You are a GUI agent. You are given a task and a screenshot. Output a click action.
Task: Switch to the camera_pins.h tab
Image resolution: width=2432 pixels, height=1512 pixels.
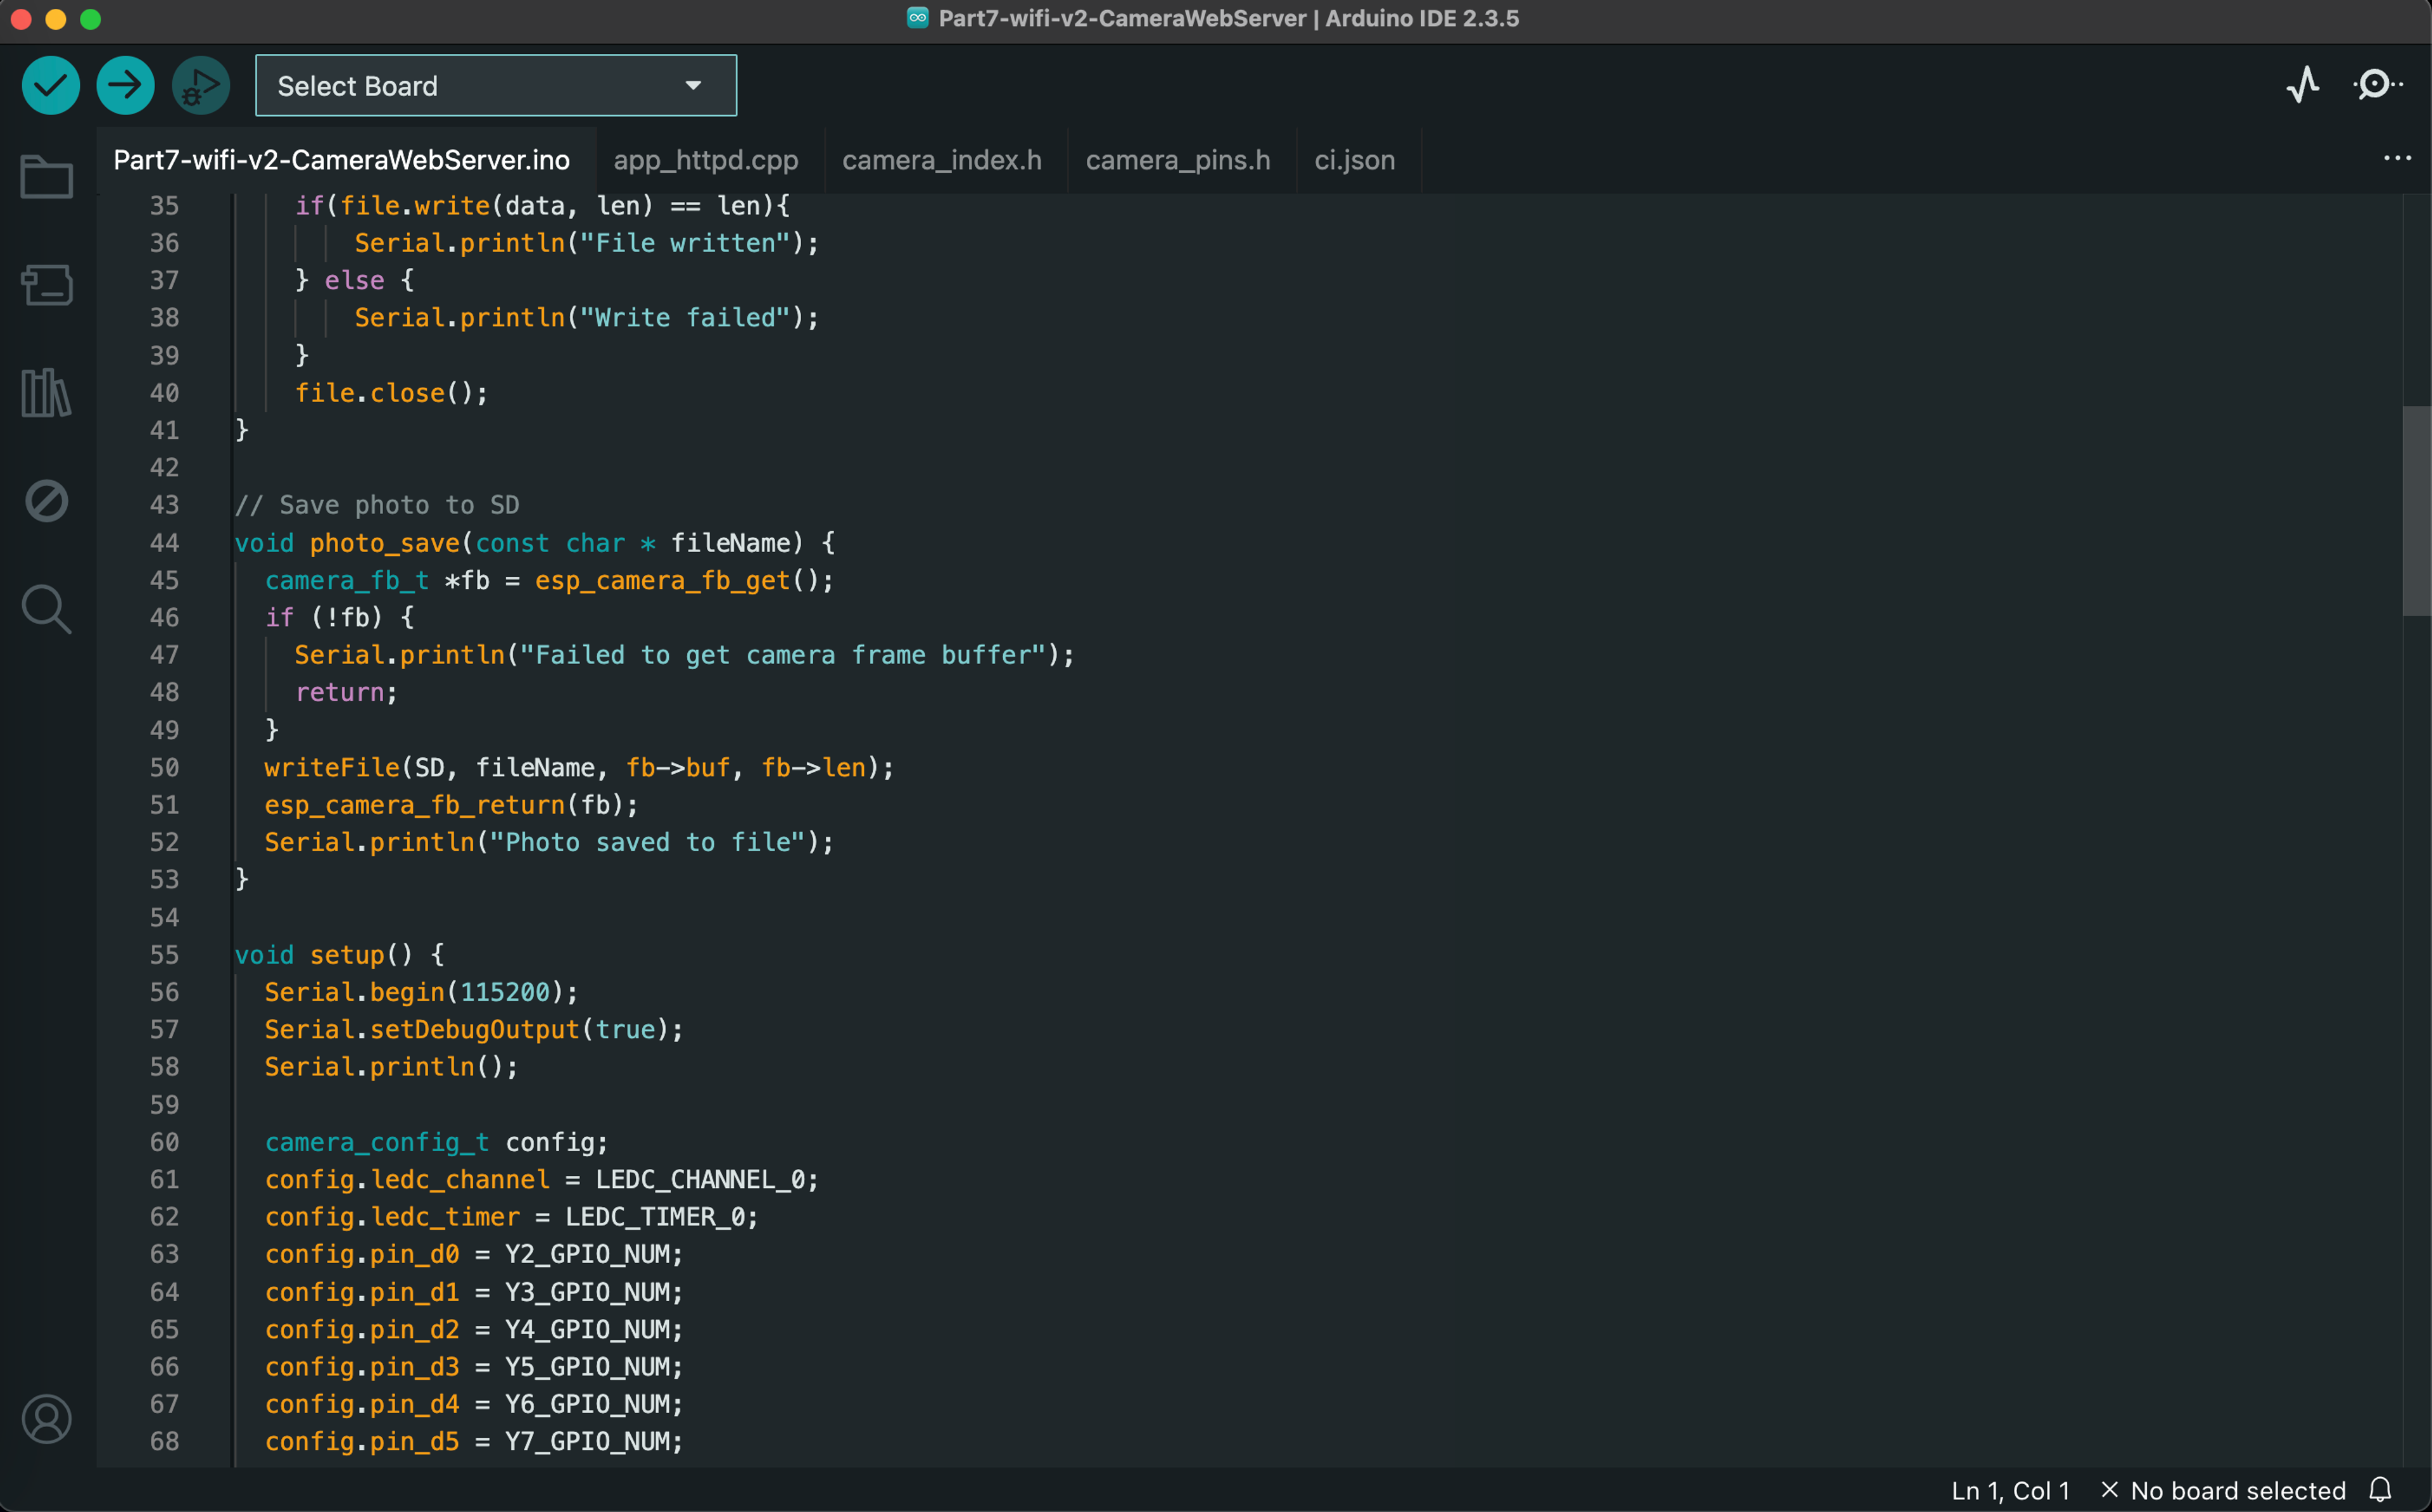tap(1177, 160)
